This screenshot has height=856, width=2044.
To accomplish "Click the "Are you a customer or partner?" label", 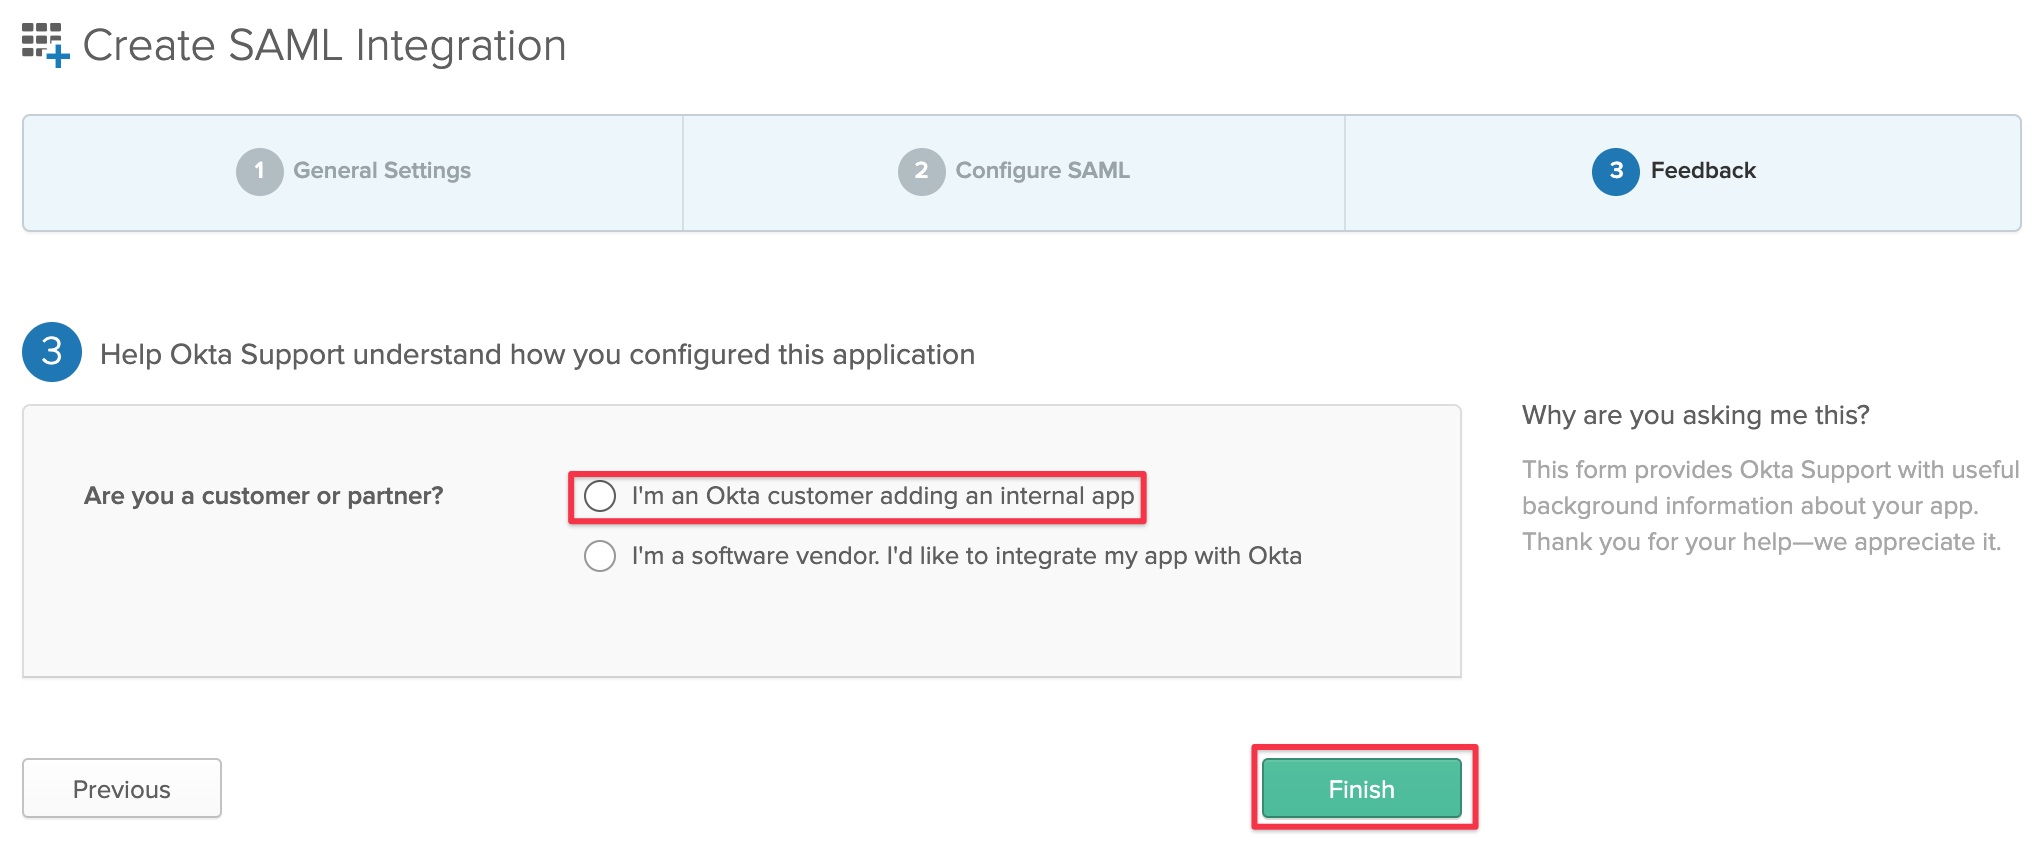I will click(x=264, y=496).
